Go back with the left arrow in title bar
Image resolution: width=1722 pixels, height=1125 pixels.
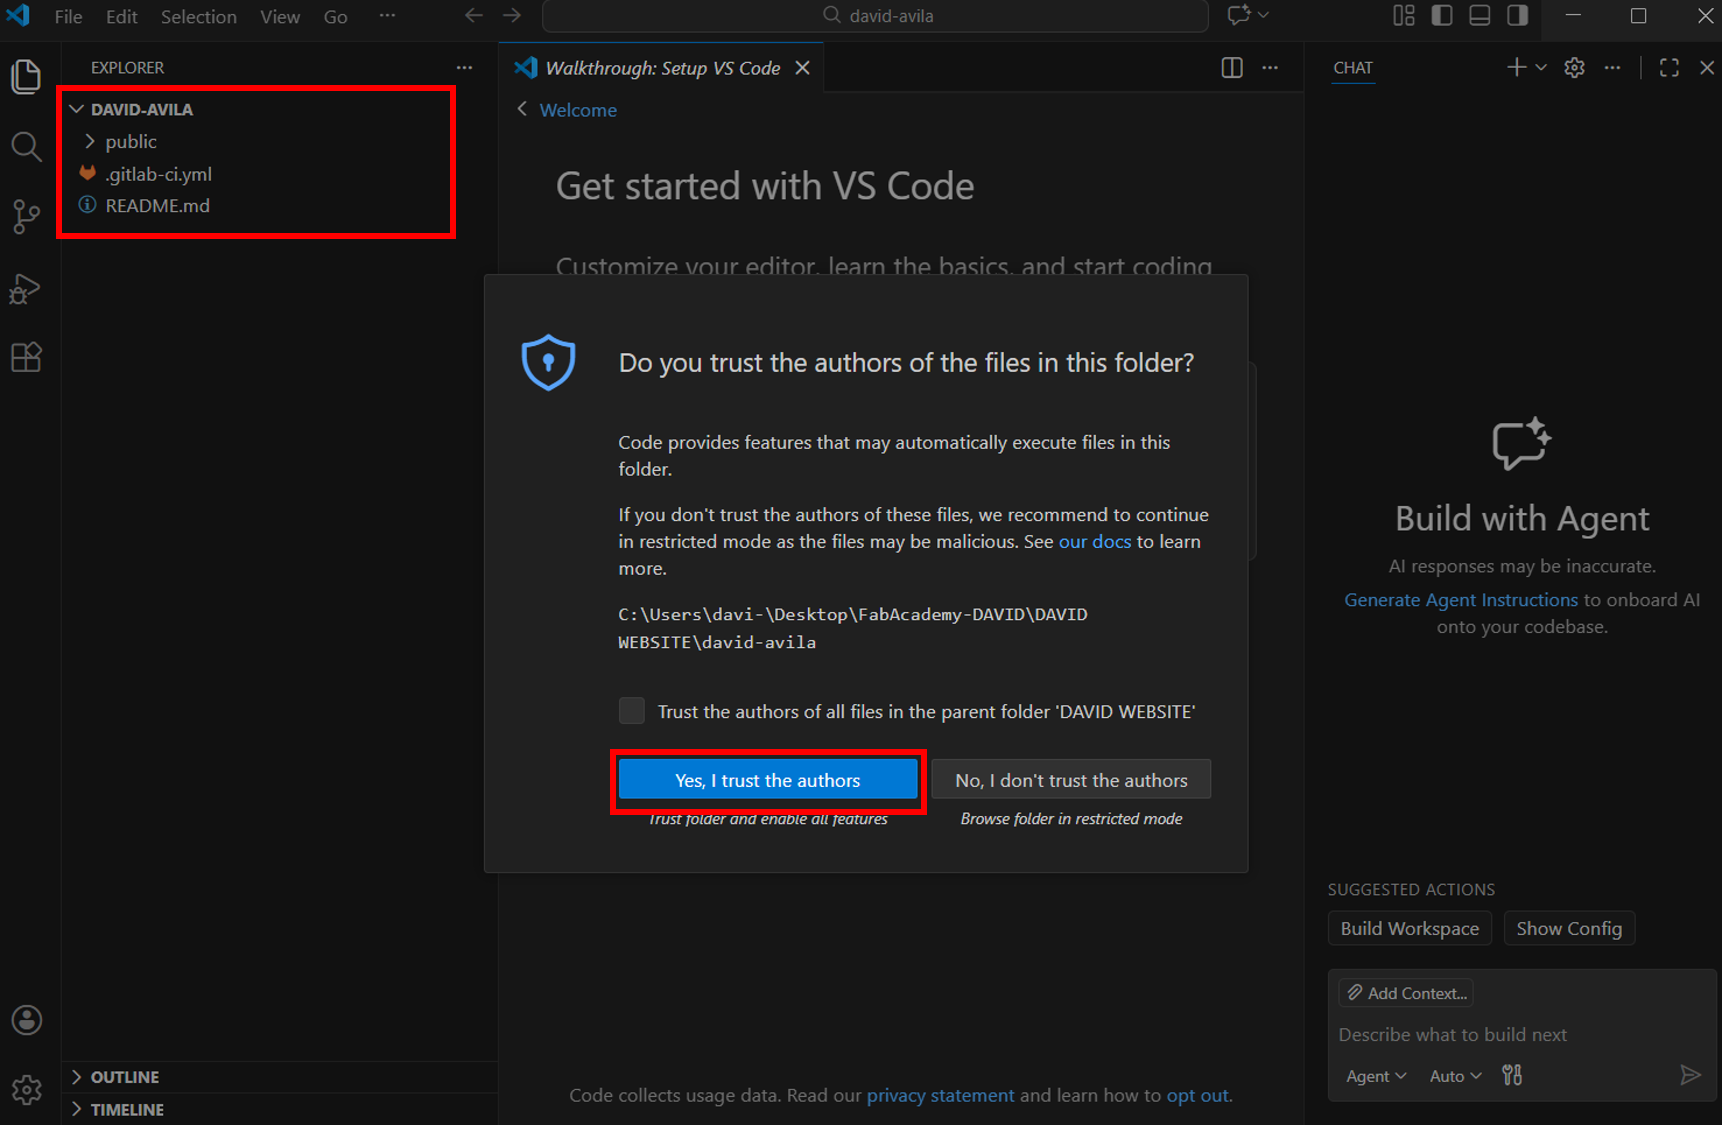[474, 16]
